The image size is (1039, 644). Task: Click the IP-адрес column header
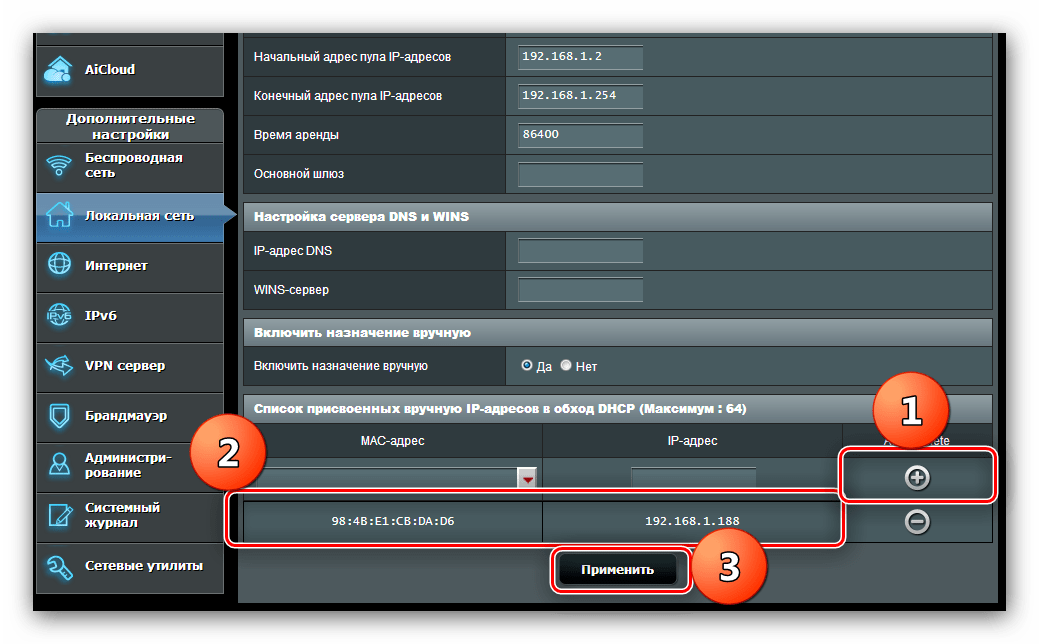pos(692,441)
